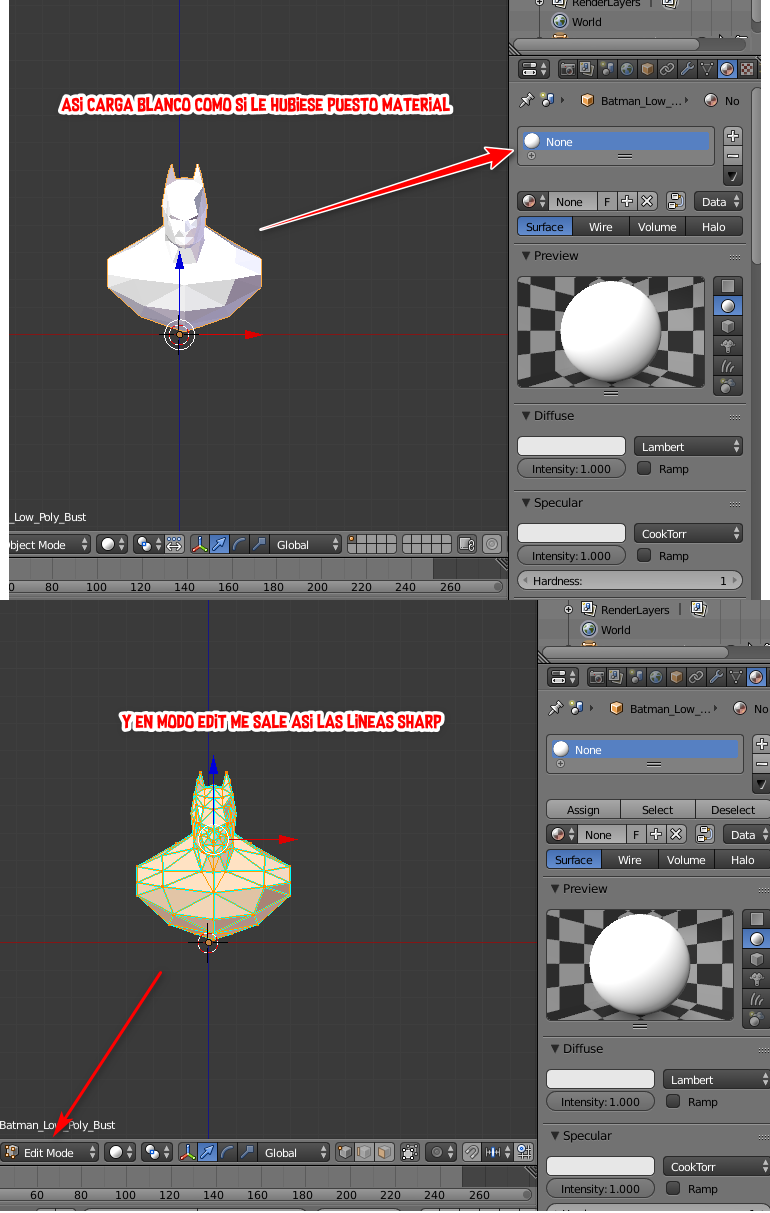The height and width of the screenshot is (1213, 770).
Task: Click Assign button in lower screenshot
Action: pos(583,809)
